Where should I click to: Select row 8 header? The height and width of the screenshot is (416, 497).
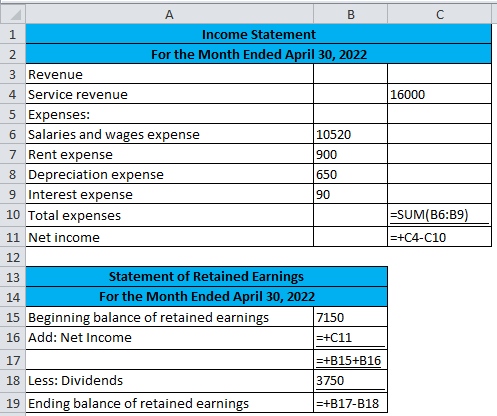coord(13,174)
